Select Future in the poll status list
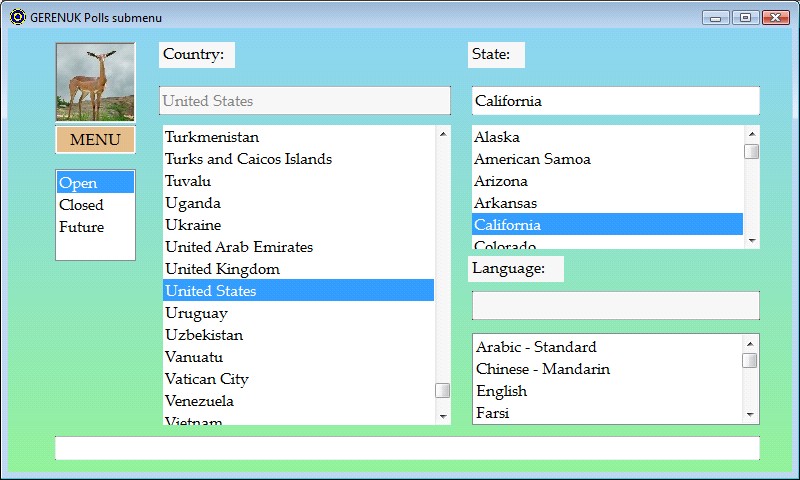Image resolution: width=800 pixels, height=480 pixels. click(81, 227)
